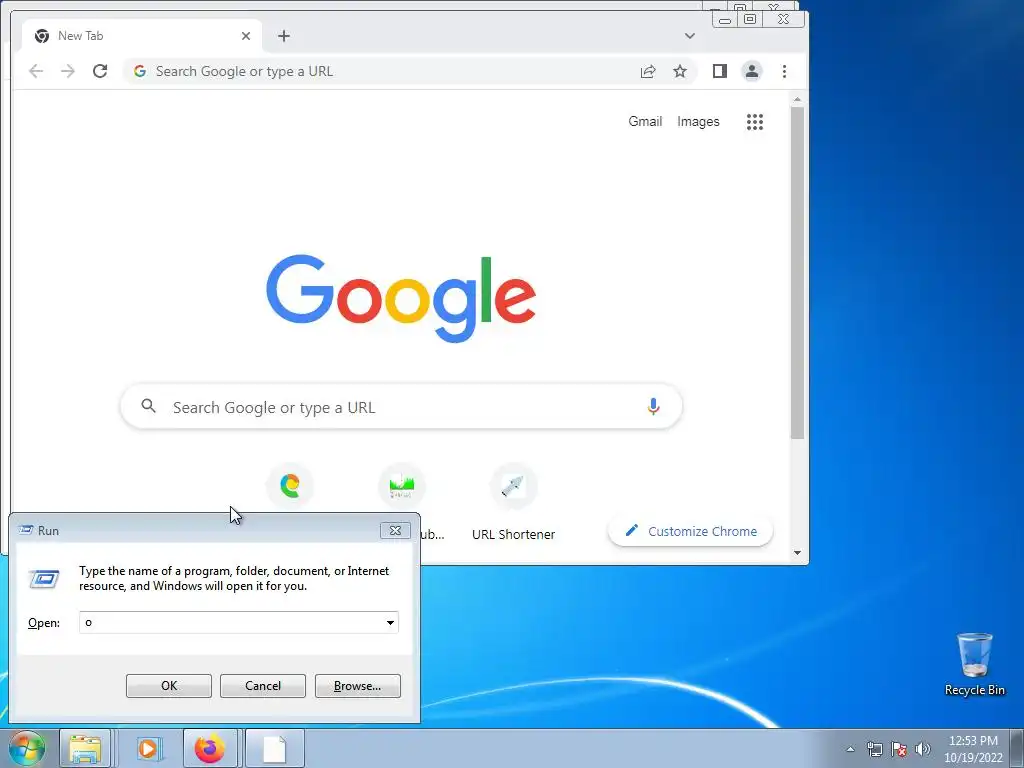
Task: Share this page icon in address bar
Action: click(648, 71)
